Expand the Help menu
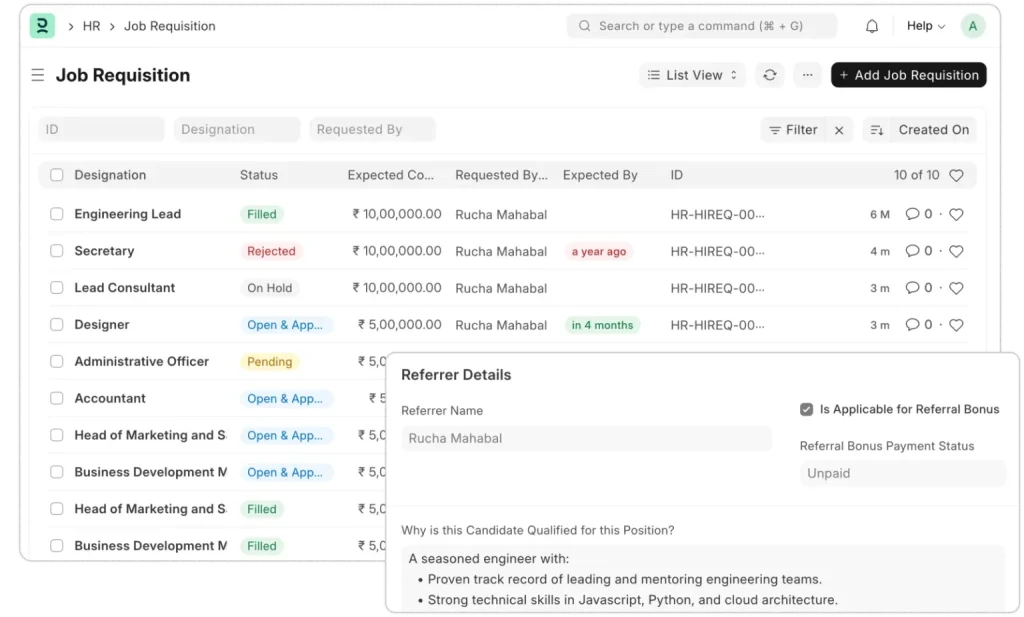The image size is (1024, 617). (925, 26)
